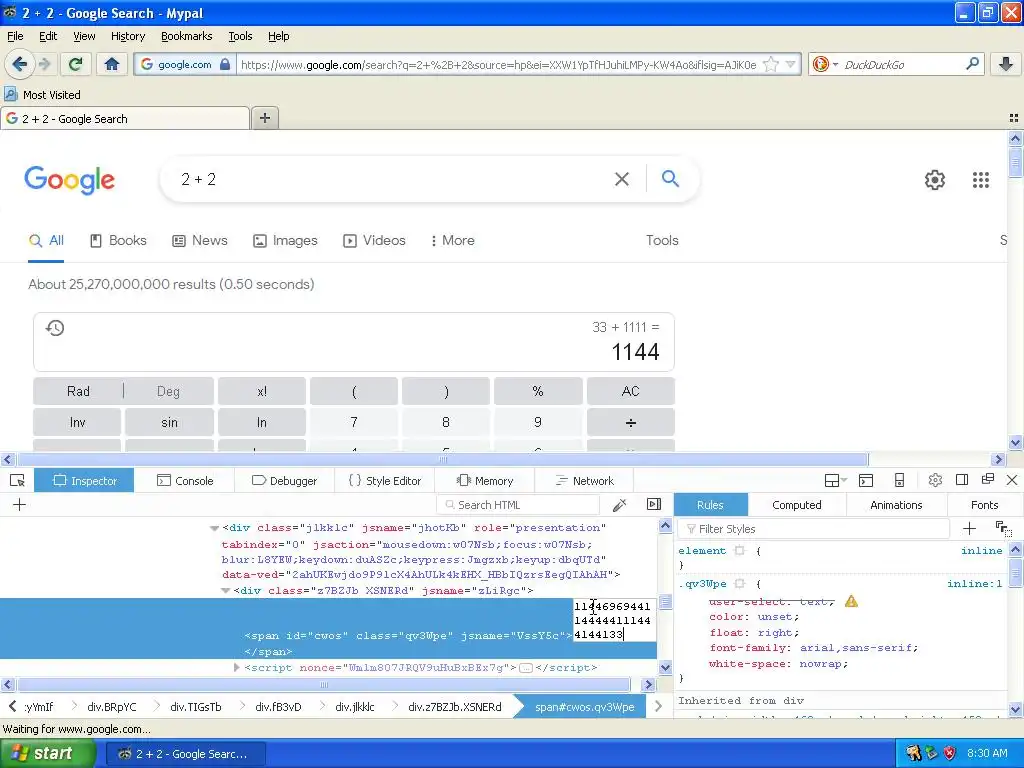Click the padlock site security icon
The width and height of the screenshot is (1024, 768).
tap(225, 64)
